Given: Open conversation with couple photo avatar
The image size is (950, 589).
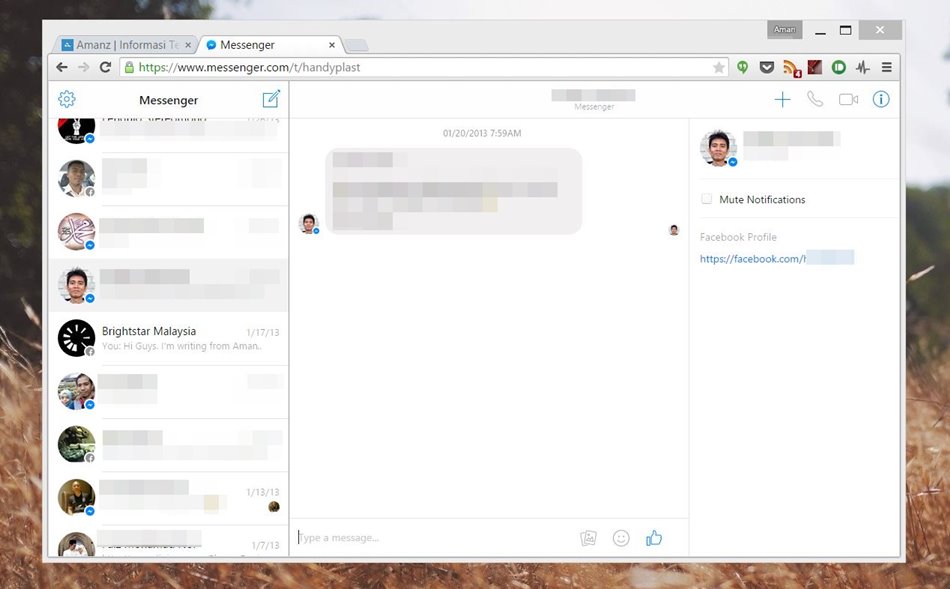Looking at the screenshot, I should click(168, 391).
